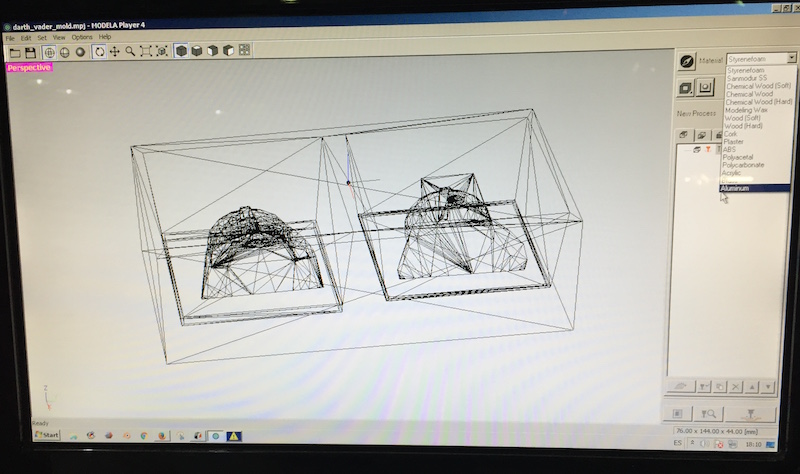Open the Set menu
The height and width of the screenshot is (474, 800).
click(x=42, y=38)
